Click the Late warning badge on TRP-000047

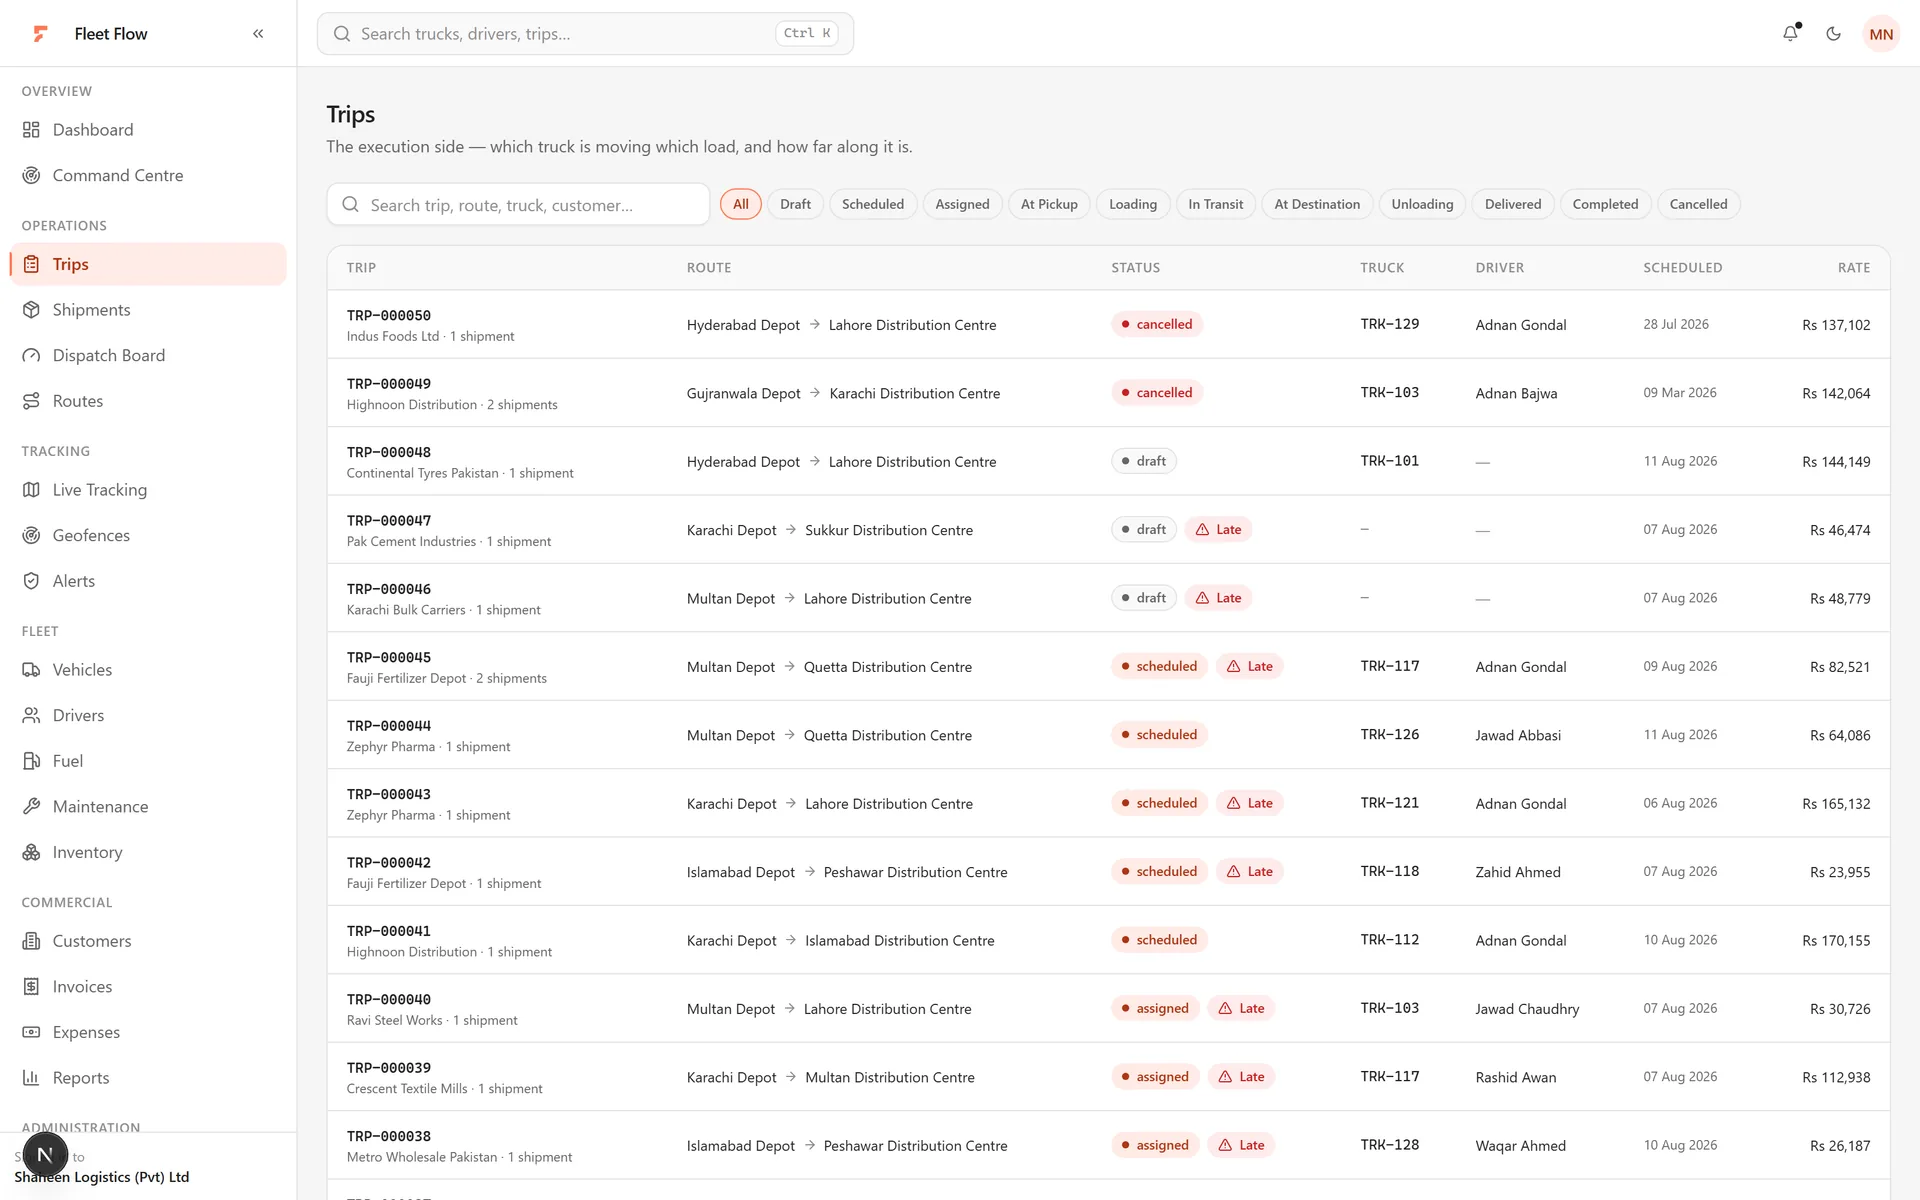[x=1218, y=530]
